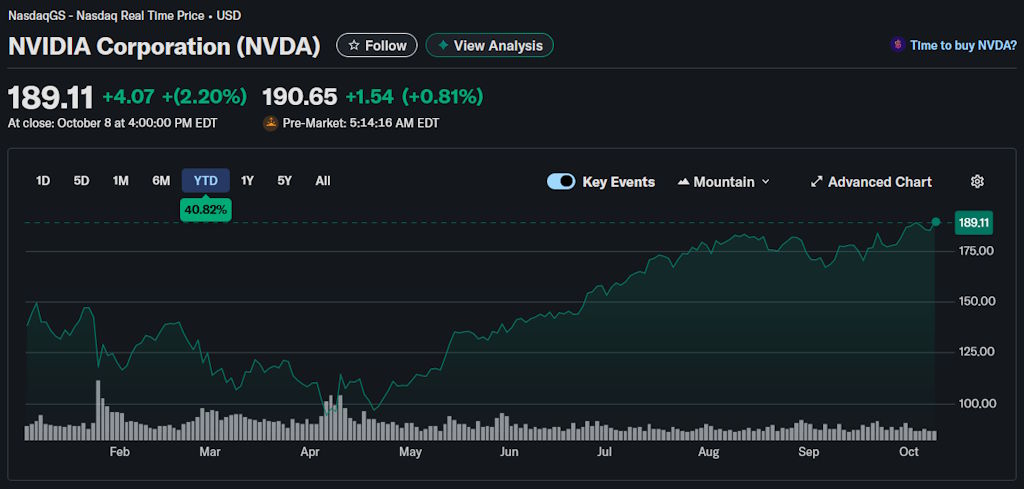The width and height of the screenshot is (1024, 489).
Task: Switch to the 5D range tab
Action: tap(81, 181)
